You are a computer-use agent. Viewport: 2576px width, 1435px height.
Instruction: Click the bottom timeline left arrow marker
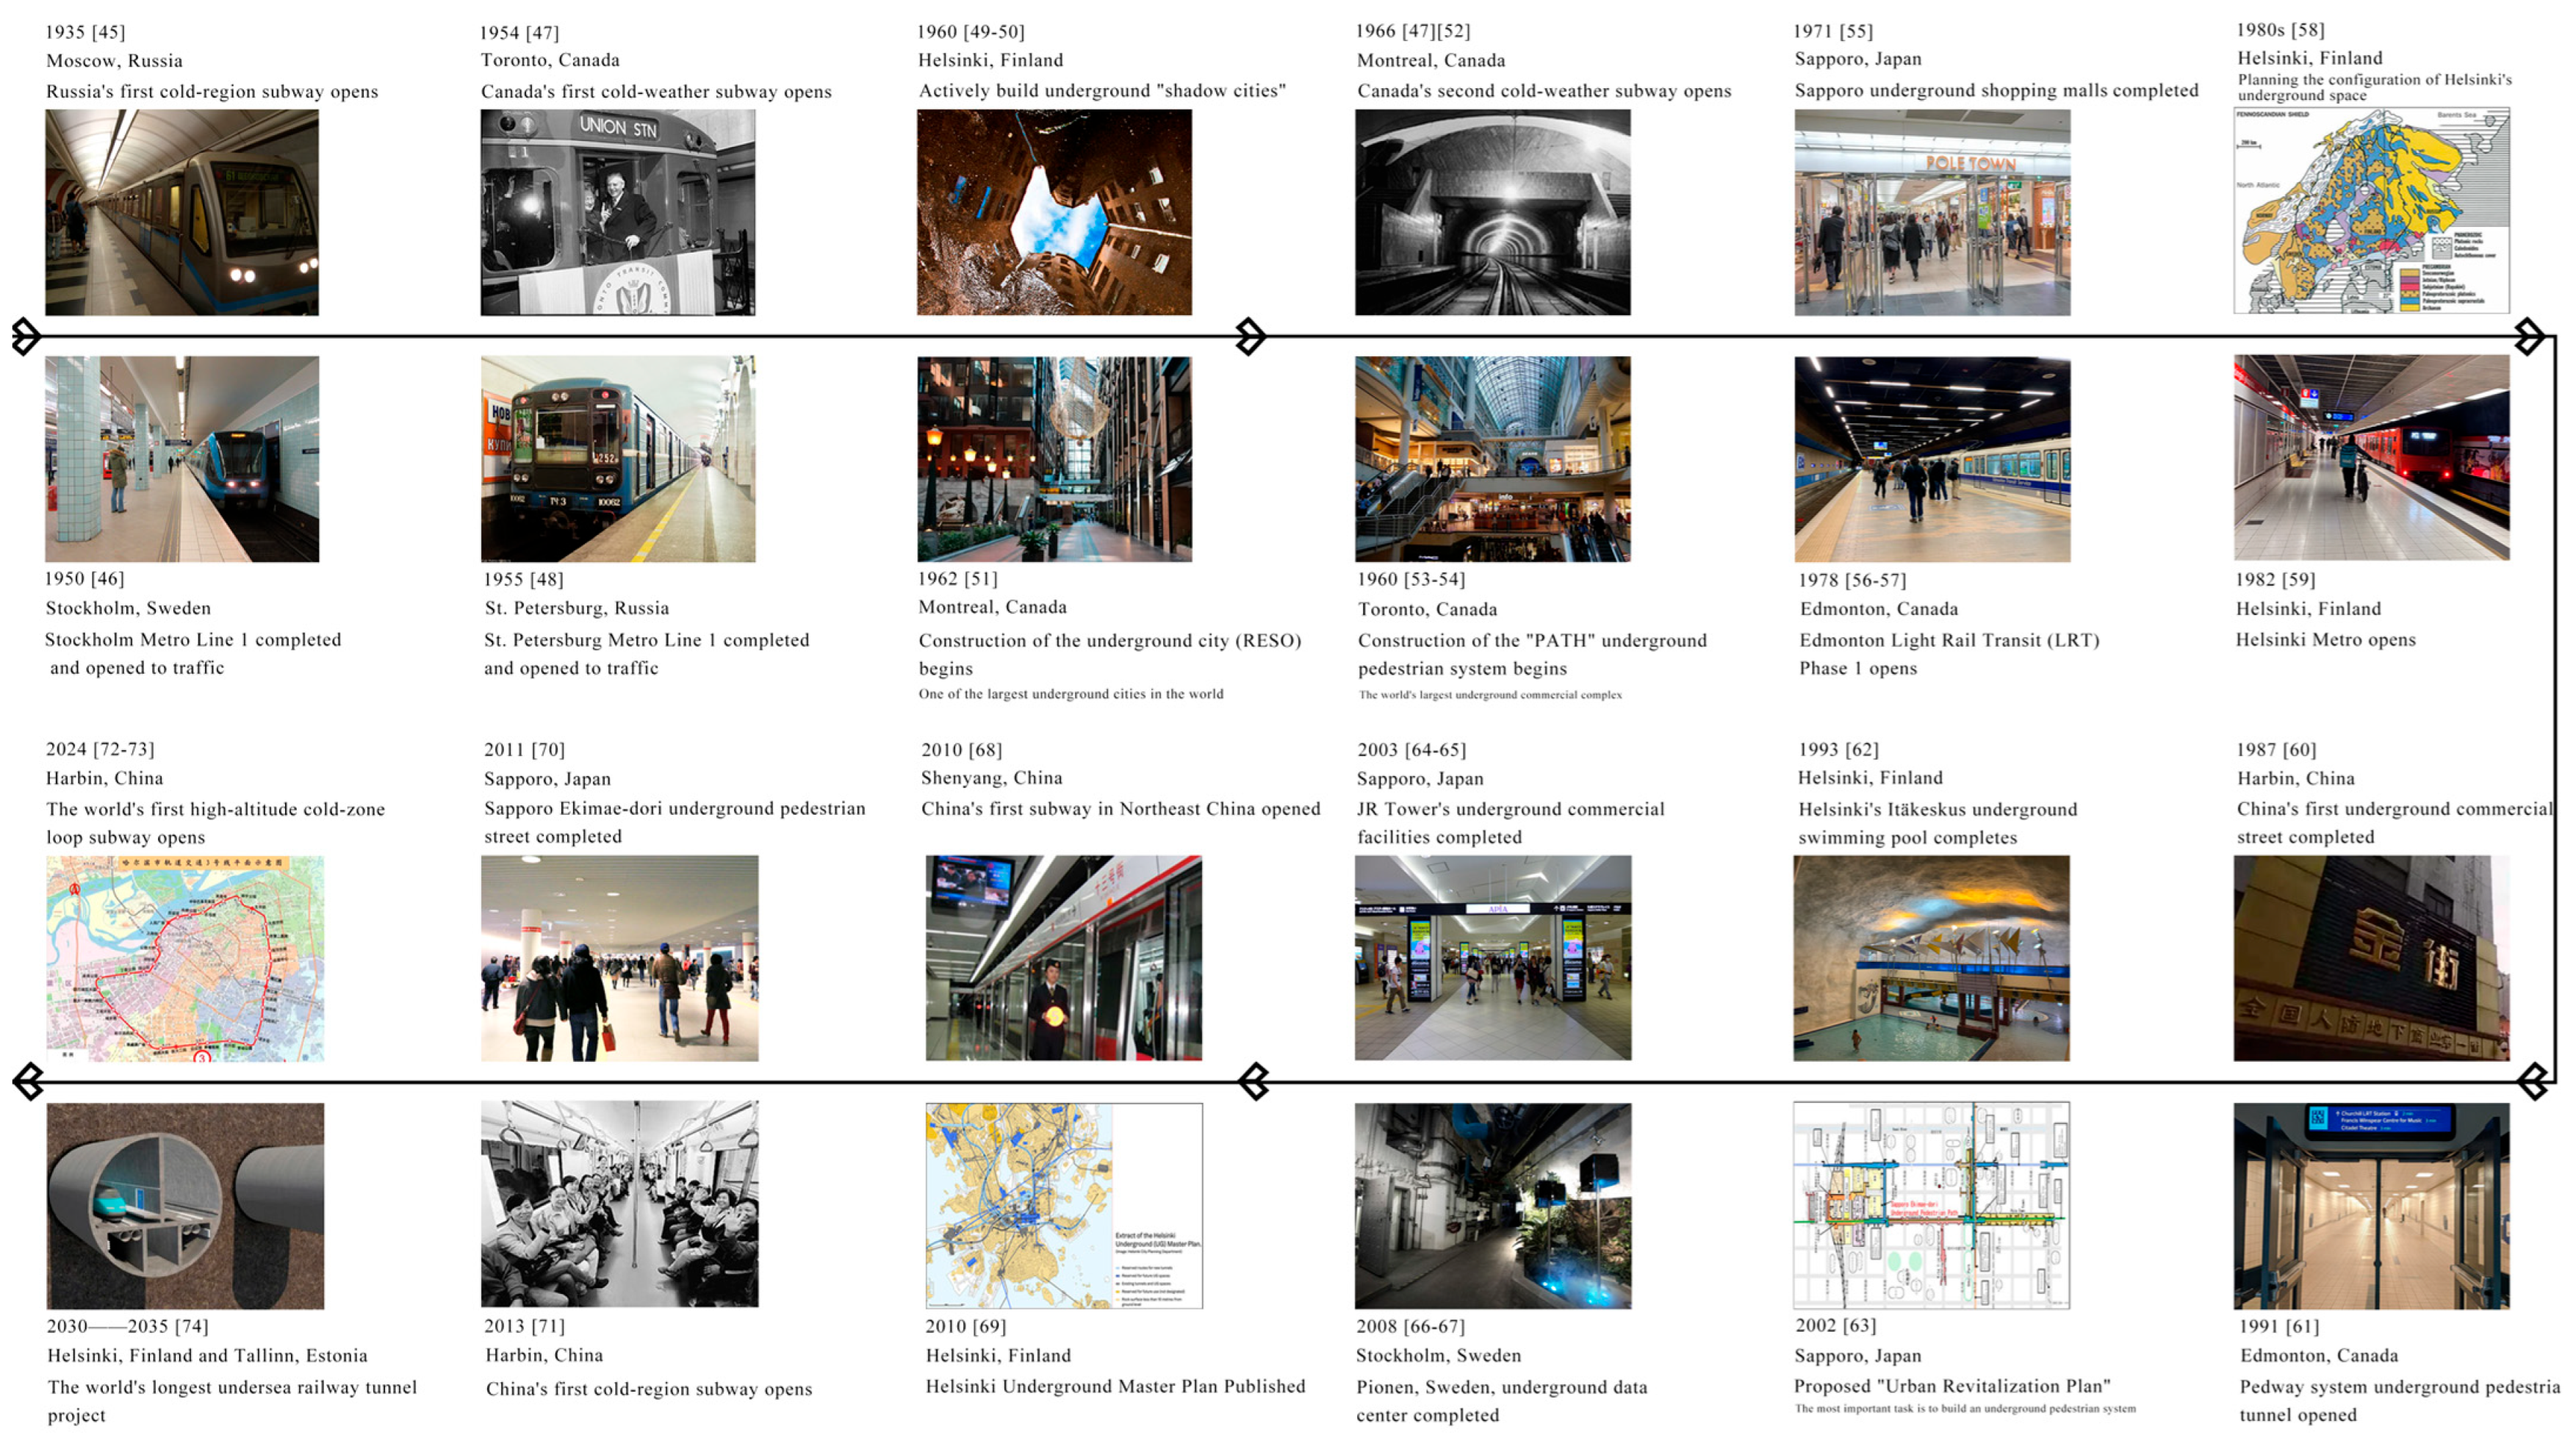pyautogui.click(x=28, y=1081)
